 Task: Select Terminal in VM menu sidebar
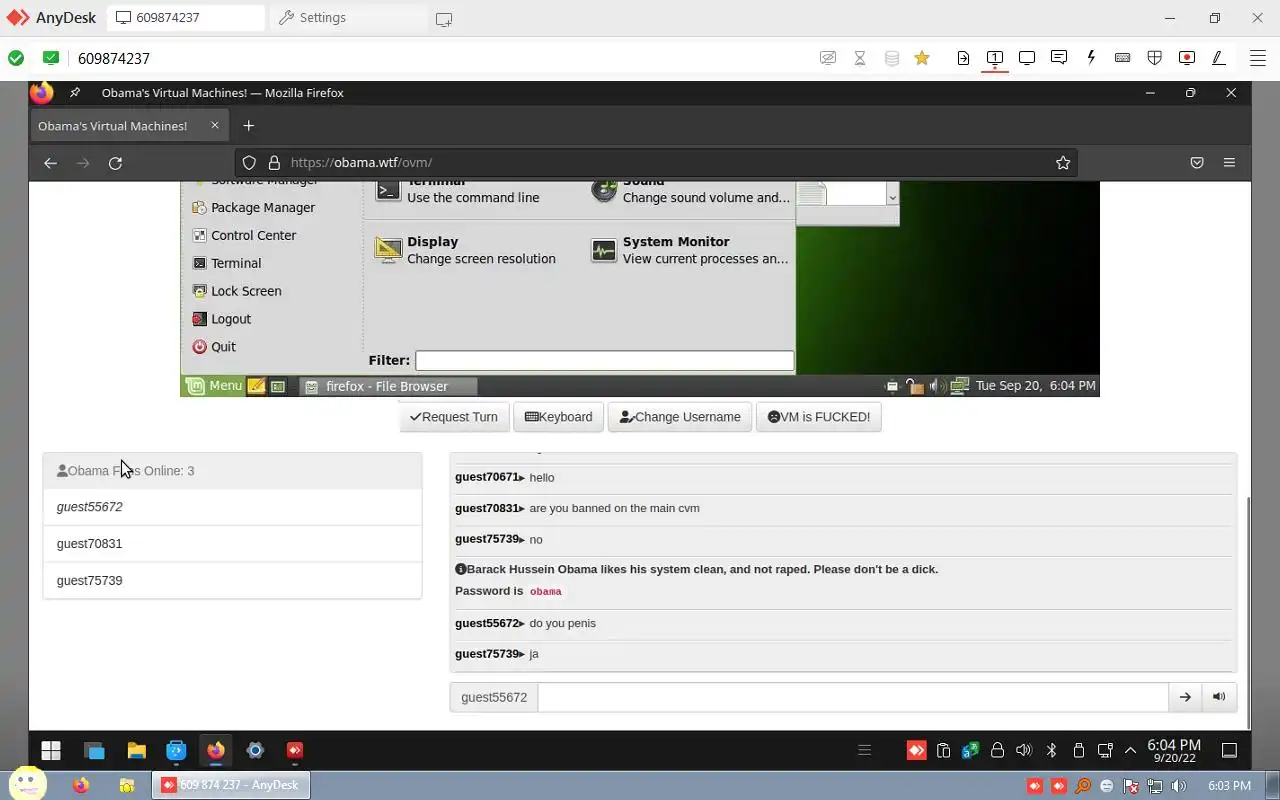(x=226, y=264)
